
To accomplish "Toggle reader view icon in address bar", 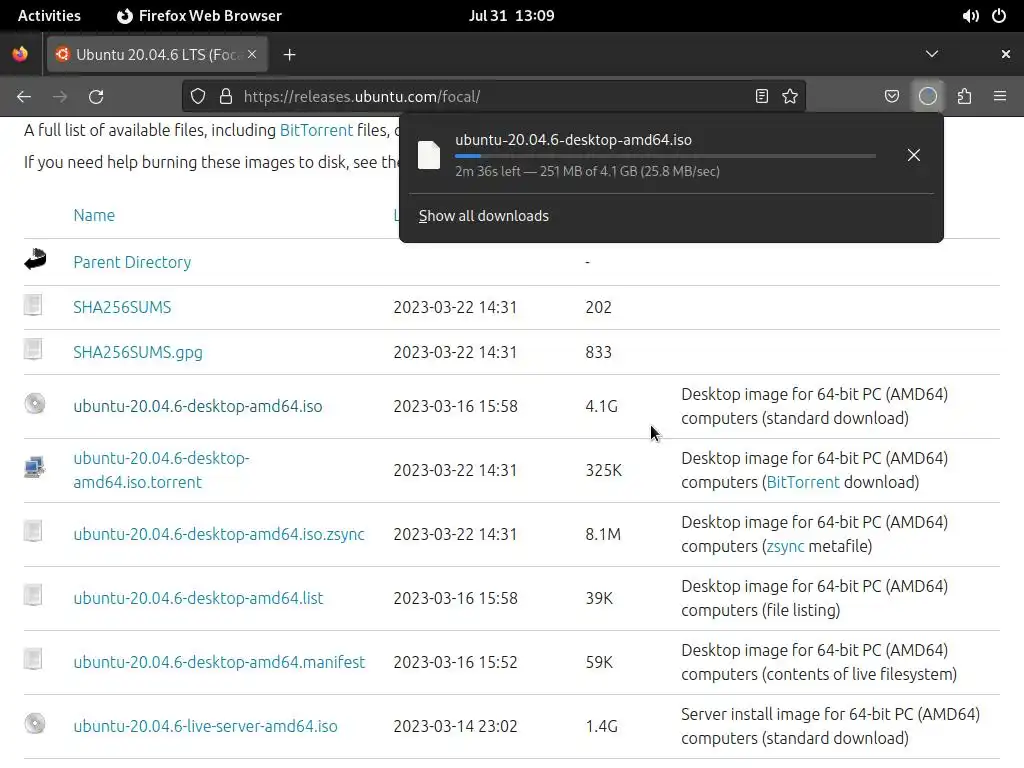I will [761, 97].
